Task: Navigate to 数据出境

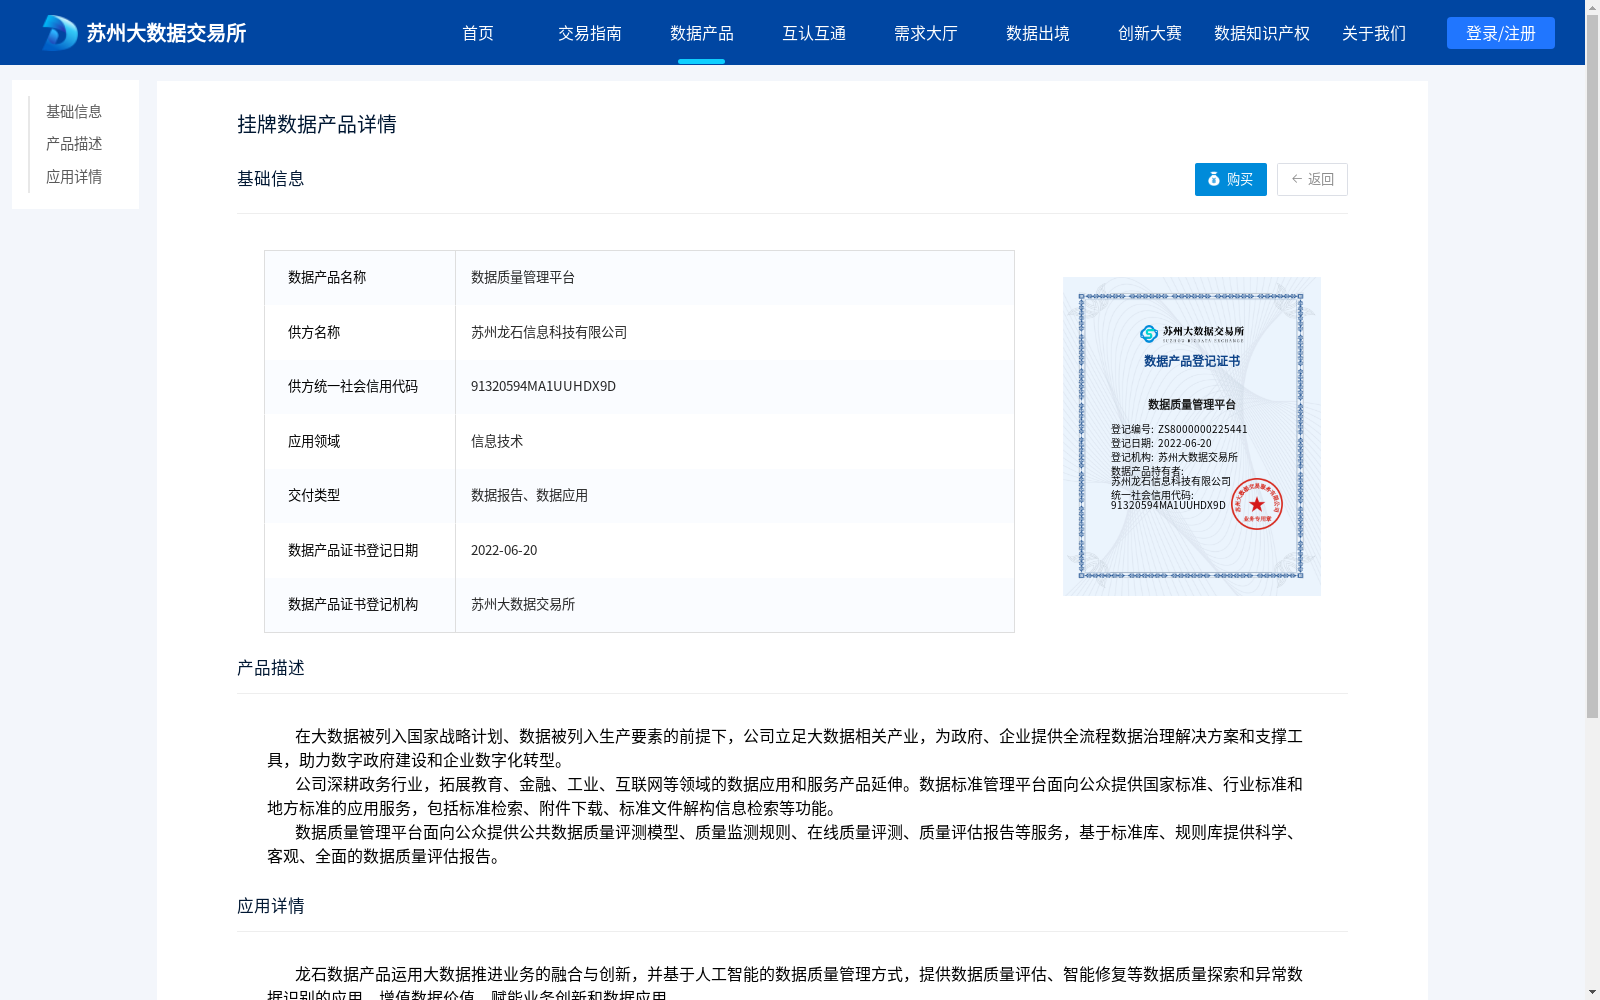Action: (1038, 33)
